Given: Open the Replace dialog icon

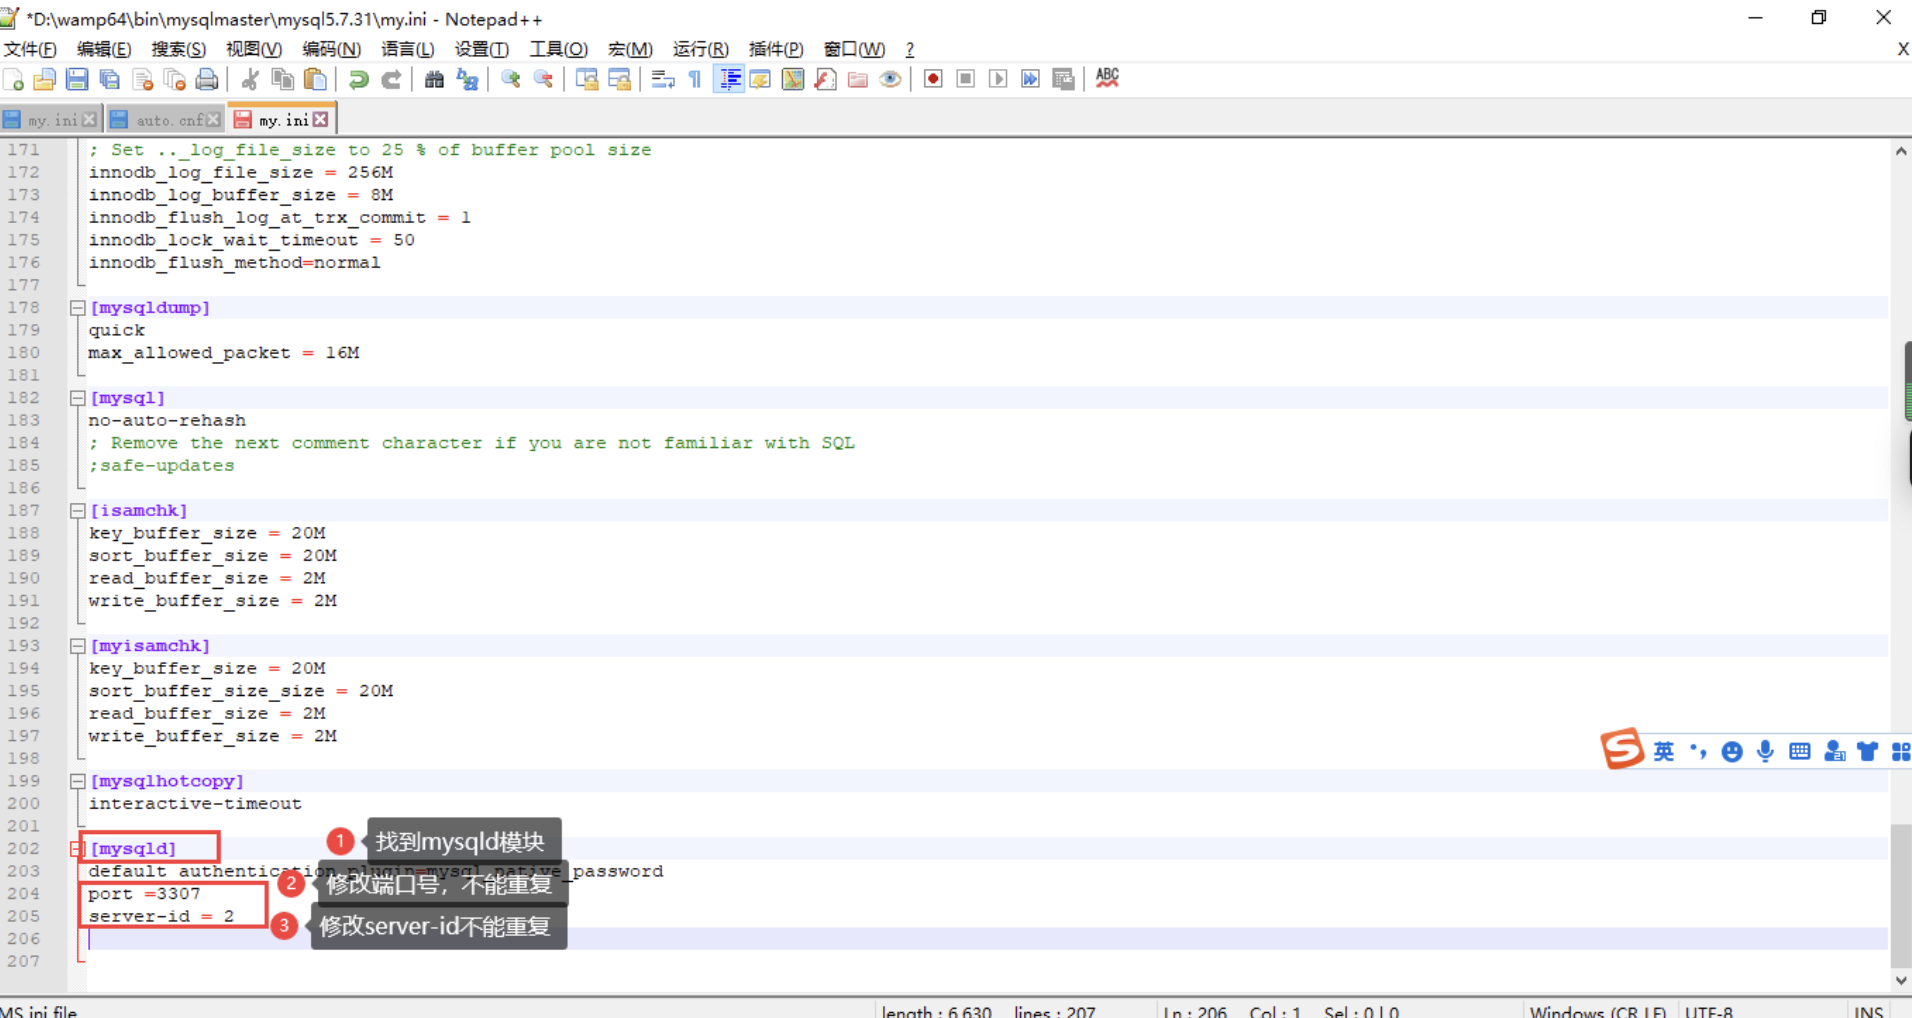Looking at the screenshot, I should (467, 79).
